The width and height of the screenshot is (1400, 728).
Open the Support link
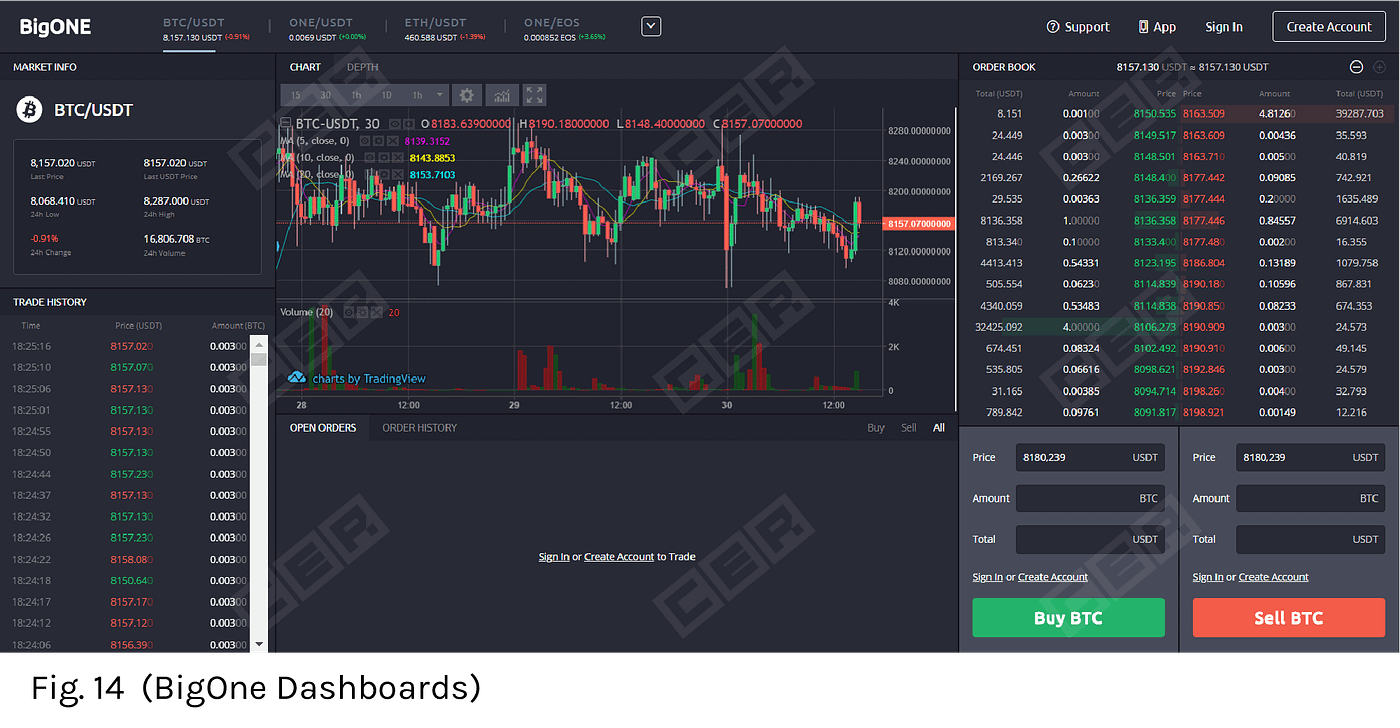click(1078, 27)
